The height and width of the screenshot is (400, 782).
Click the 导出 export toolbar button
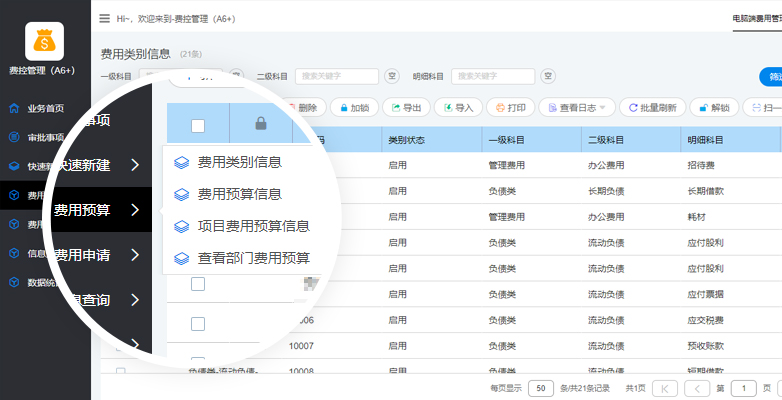click(x=406, y=107)
